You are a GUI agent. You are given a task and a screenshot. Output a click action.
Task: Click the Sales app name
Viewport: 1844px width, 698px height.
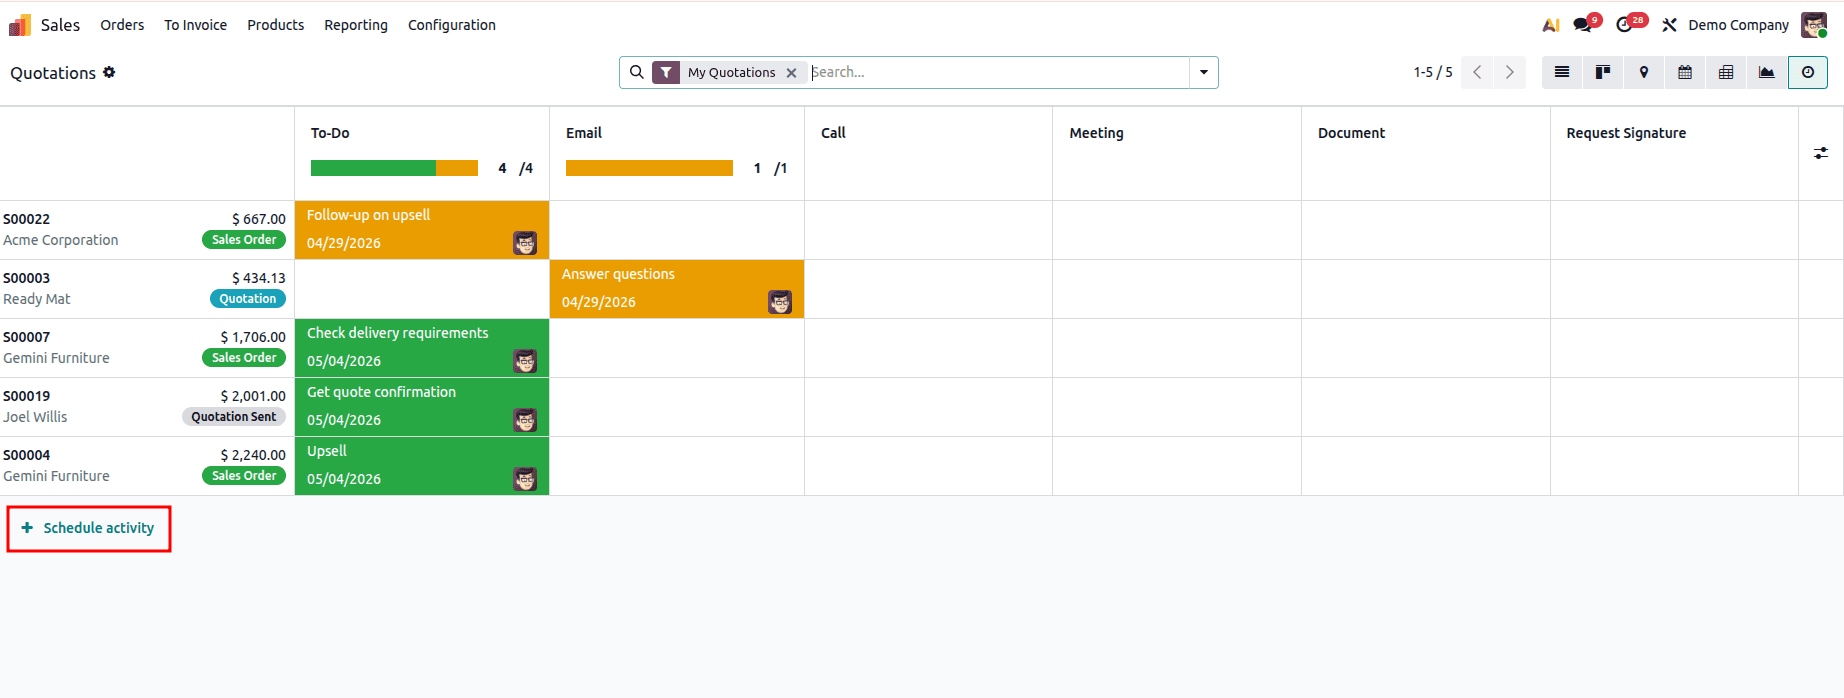tap(60, 25)
